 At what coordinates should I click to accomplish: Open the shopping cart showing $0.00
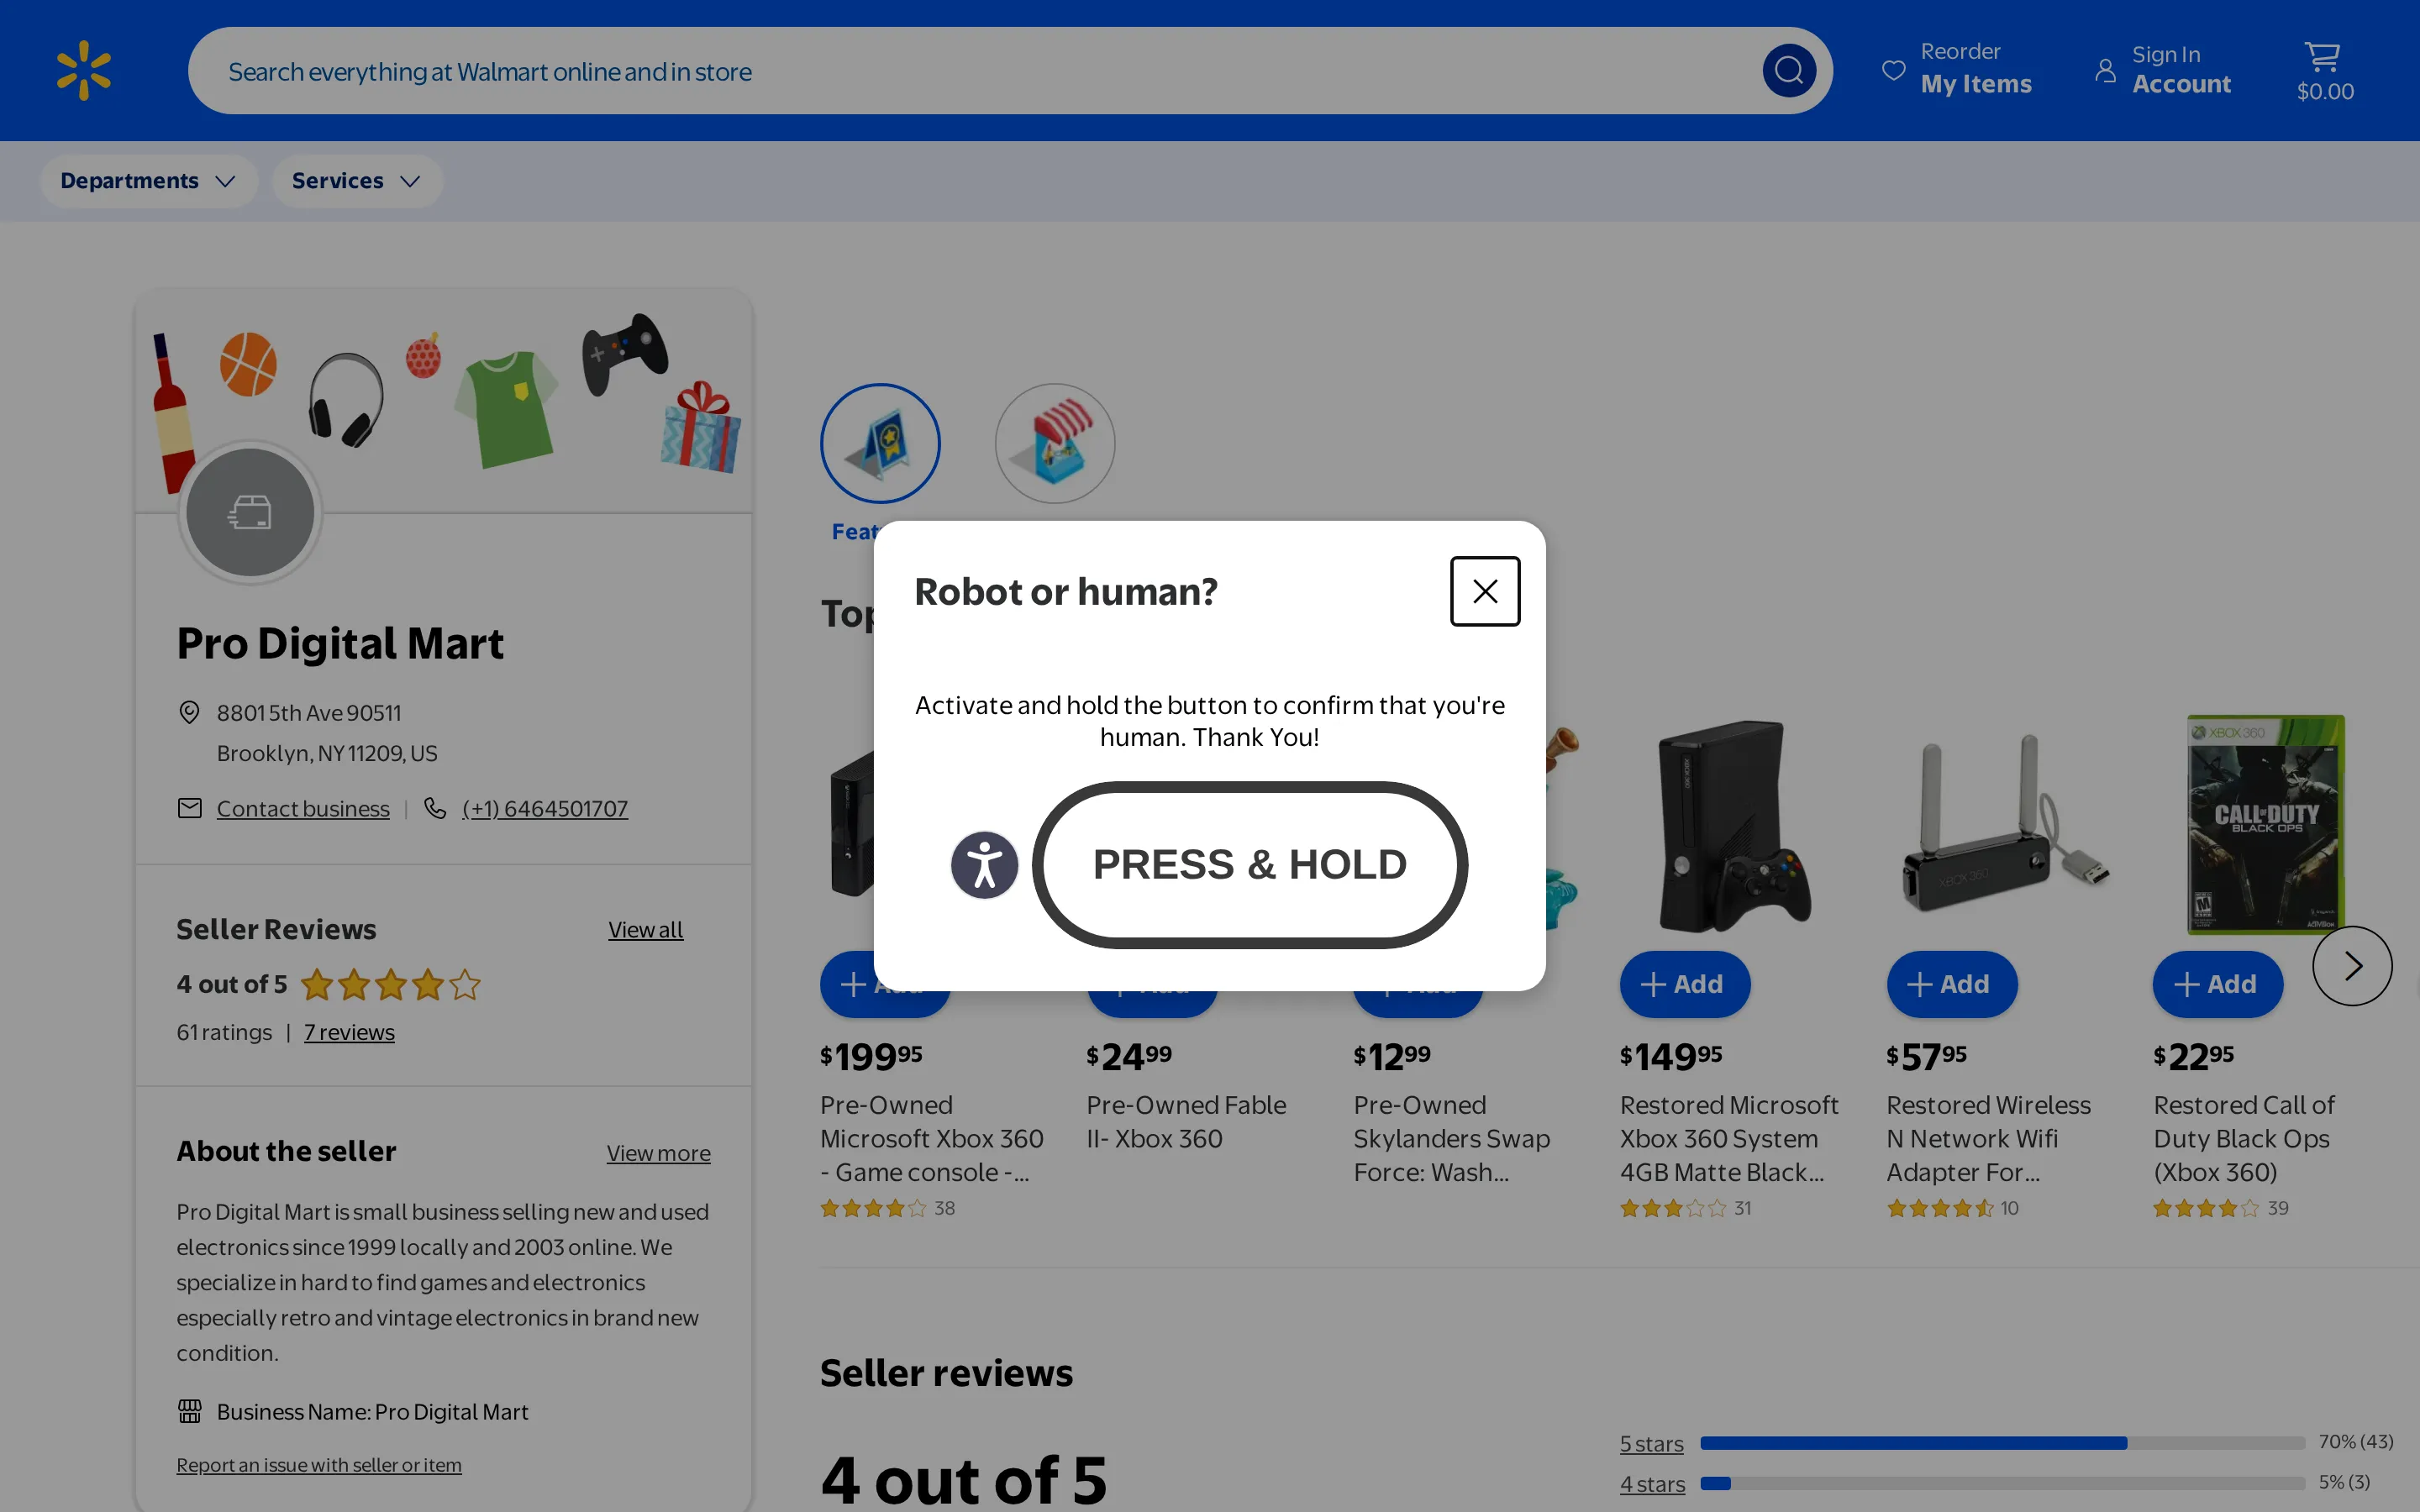click(2324, 70)
